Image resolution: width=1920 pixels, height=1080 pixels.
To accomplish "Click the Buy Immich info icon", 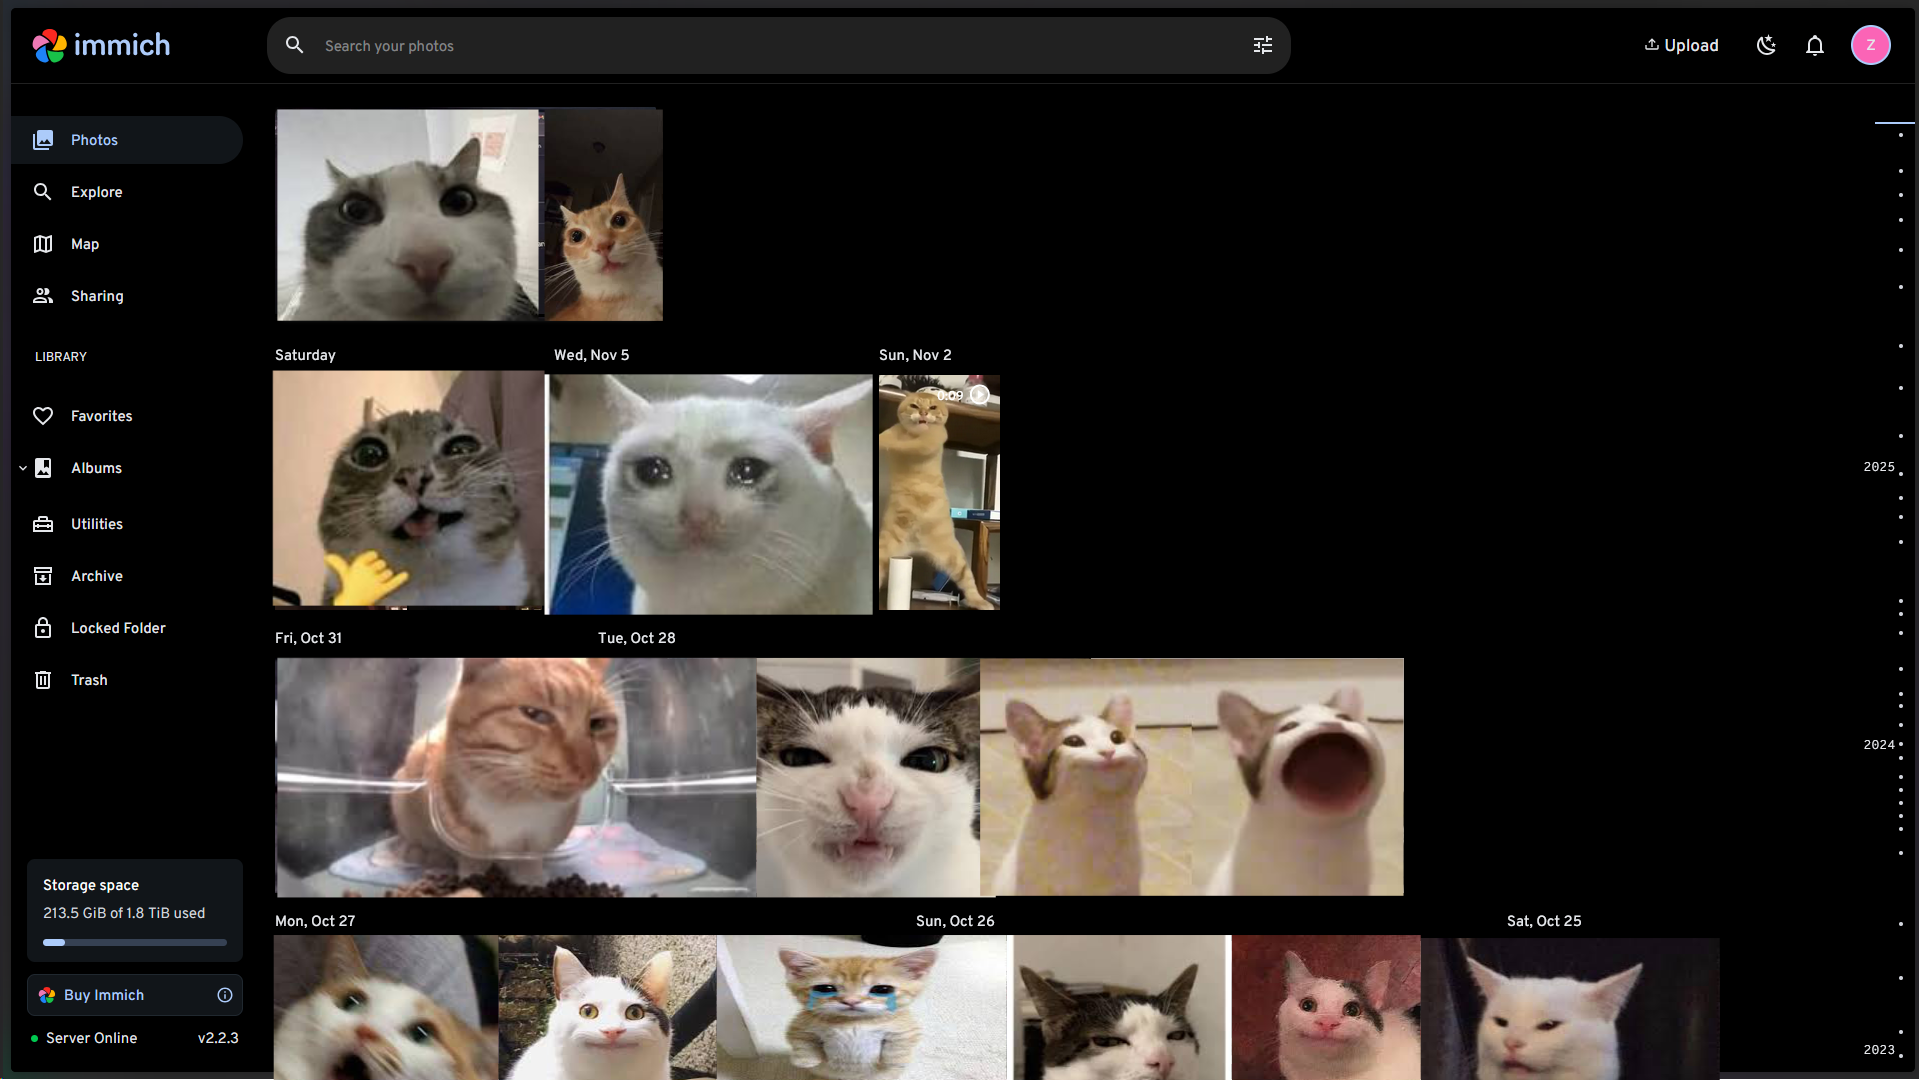I will click(225, 995).
